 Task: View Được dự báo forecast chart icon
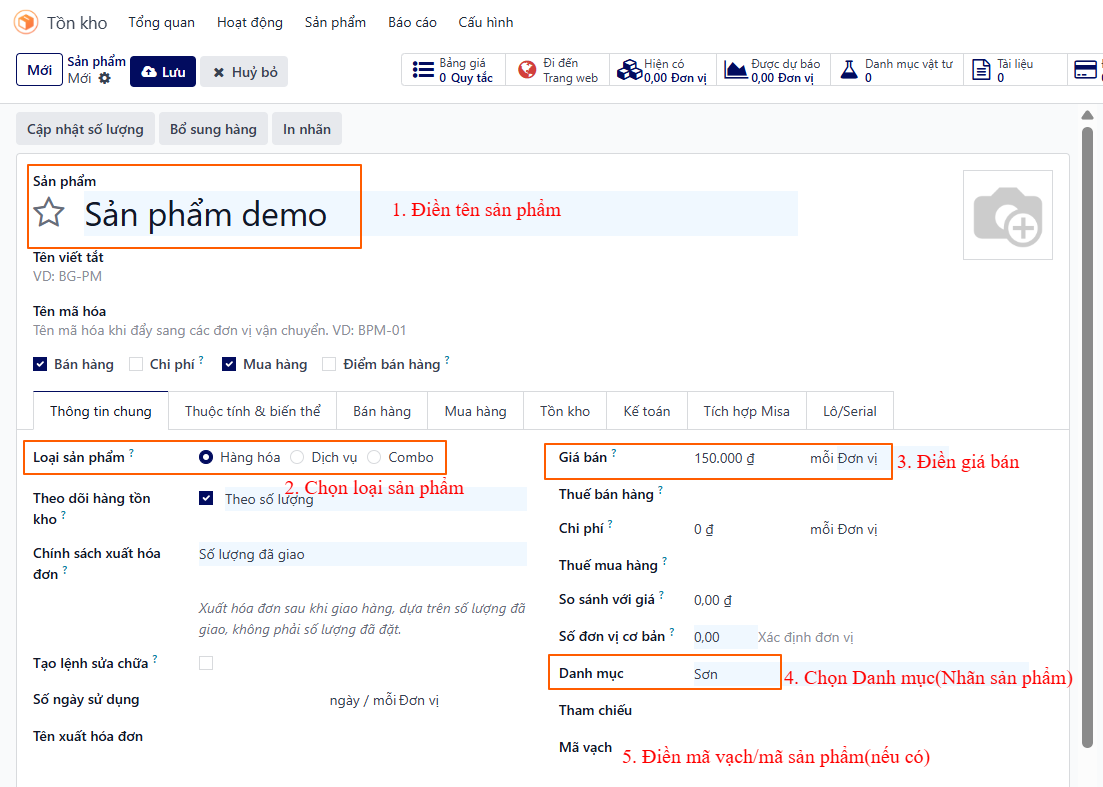point(736,70)
